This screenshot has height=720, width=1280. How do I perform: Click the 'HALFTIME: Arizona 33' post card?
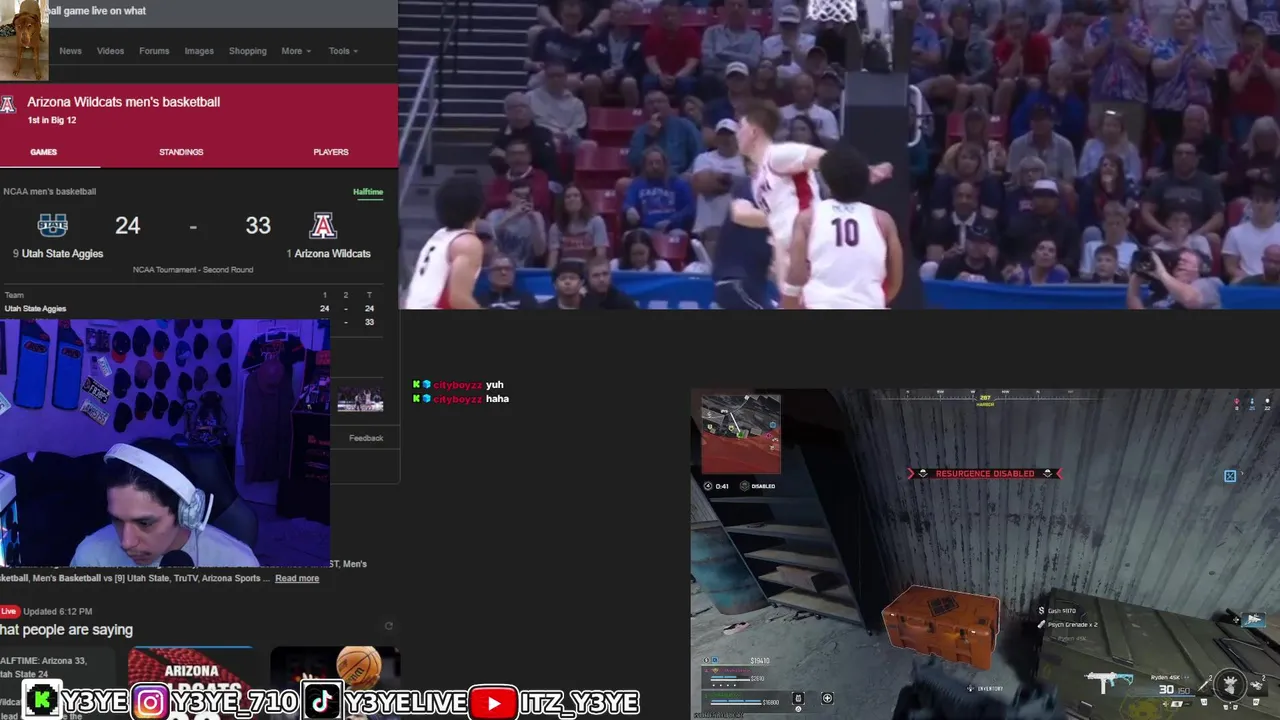[x=56, y=682]
